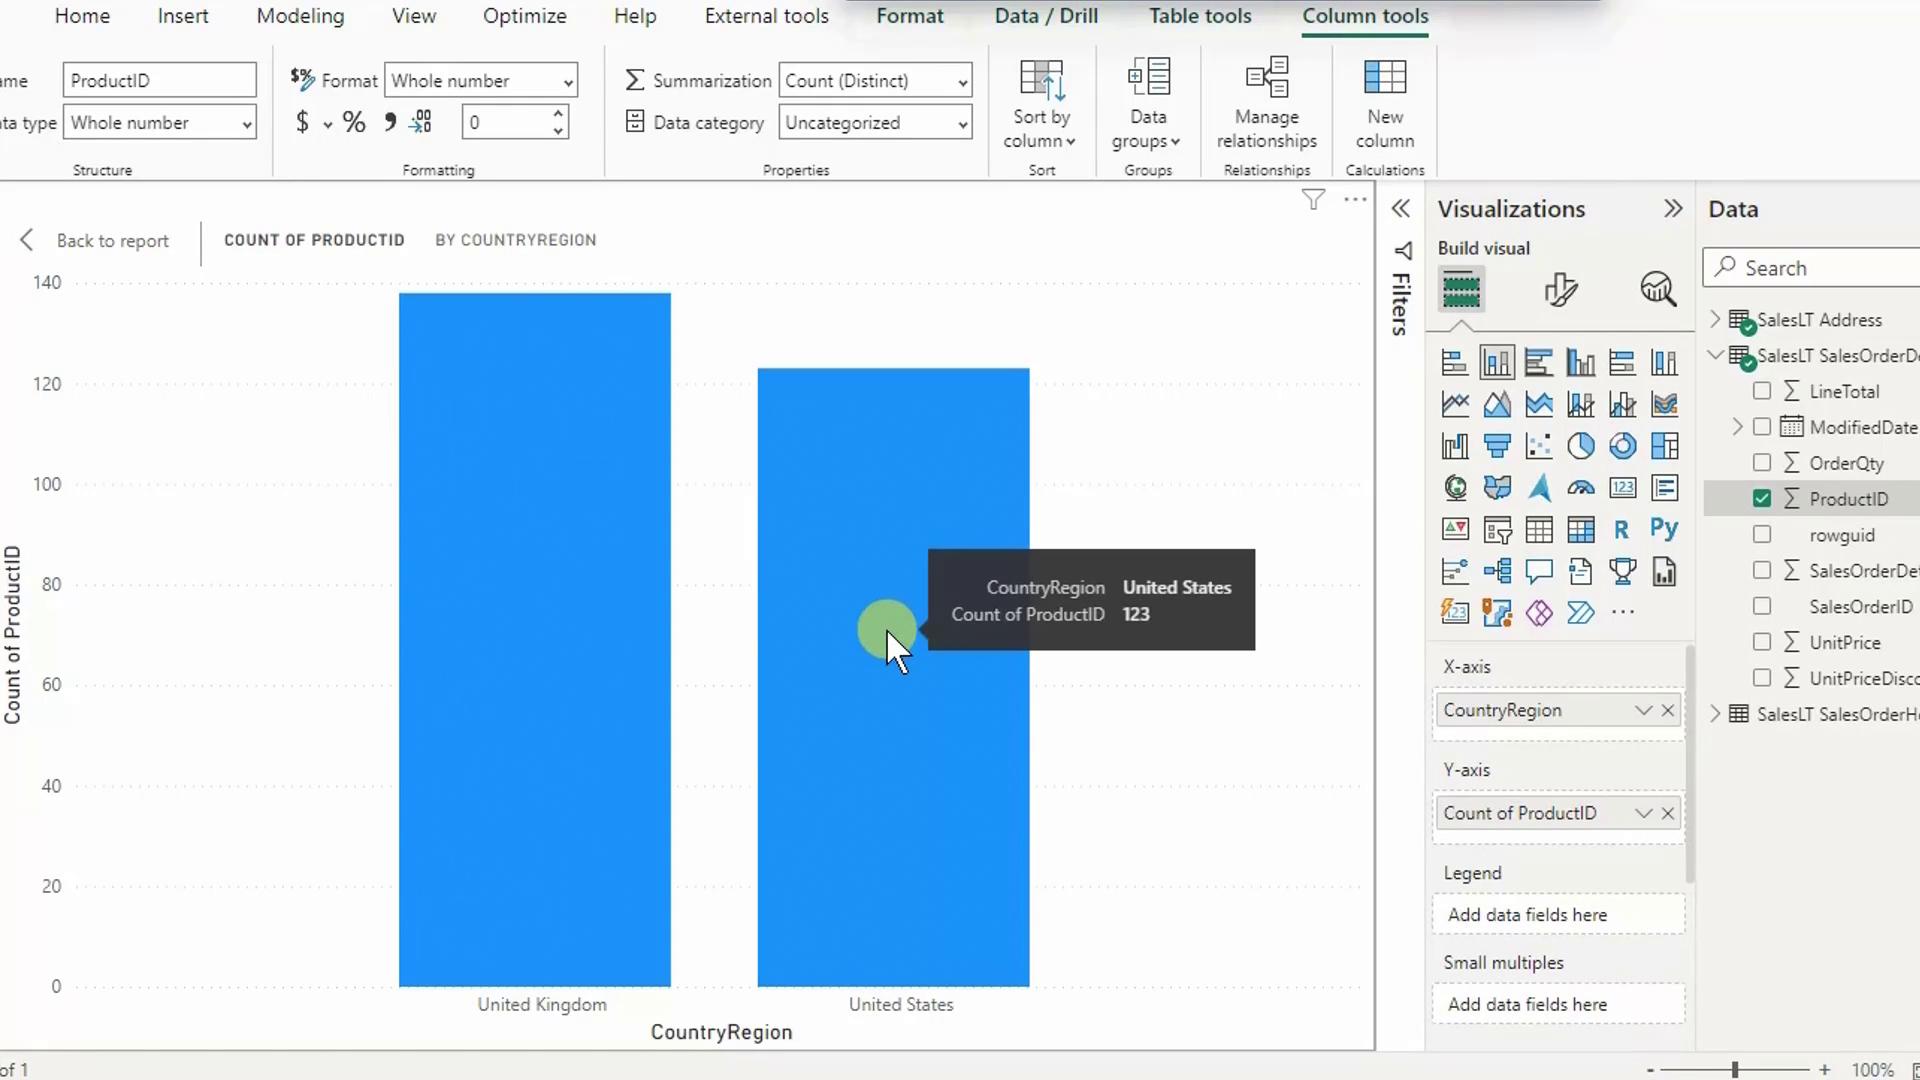
Task: Choose the donut chart visualization
Action: [1622, 446]
